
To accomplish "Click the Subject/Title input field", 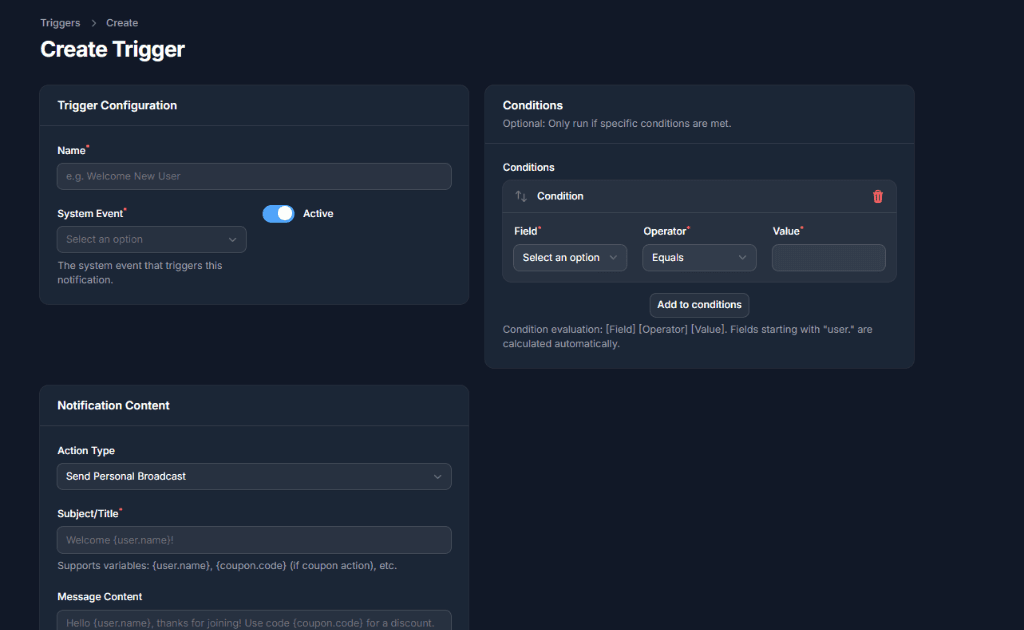I will pos(254,539).
